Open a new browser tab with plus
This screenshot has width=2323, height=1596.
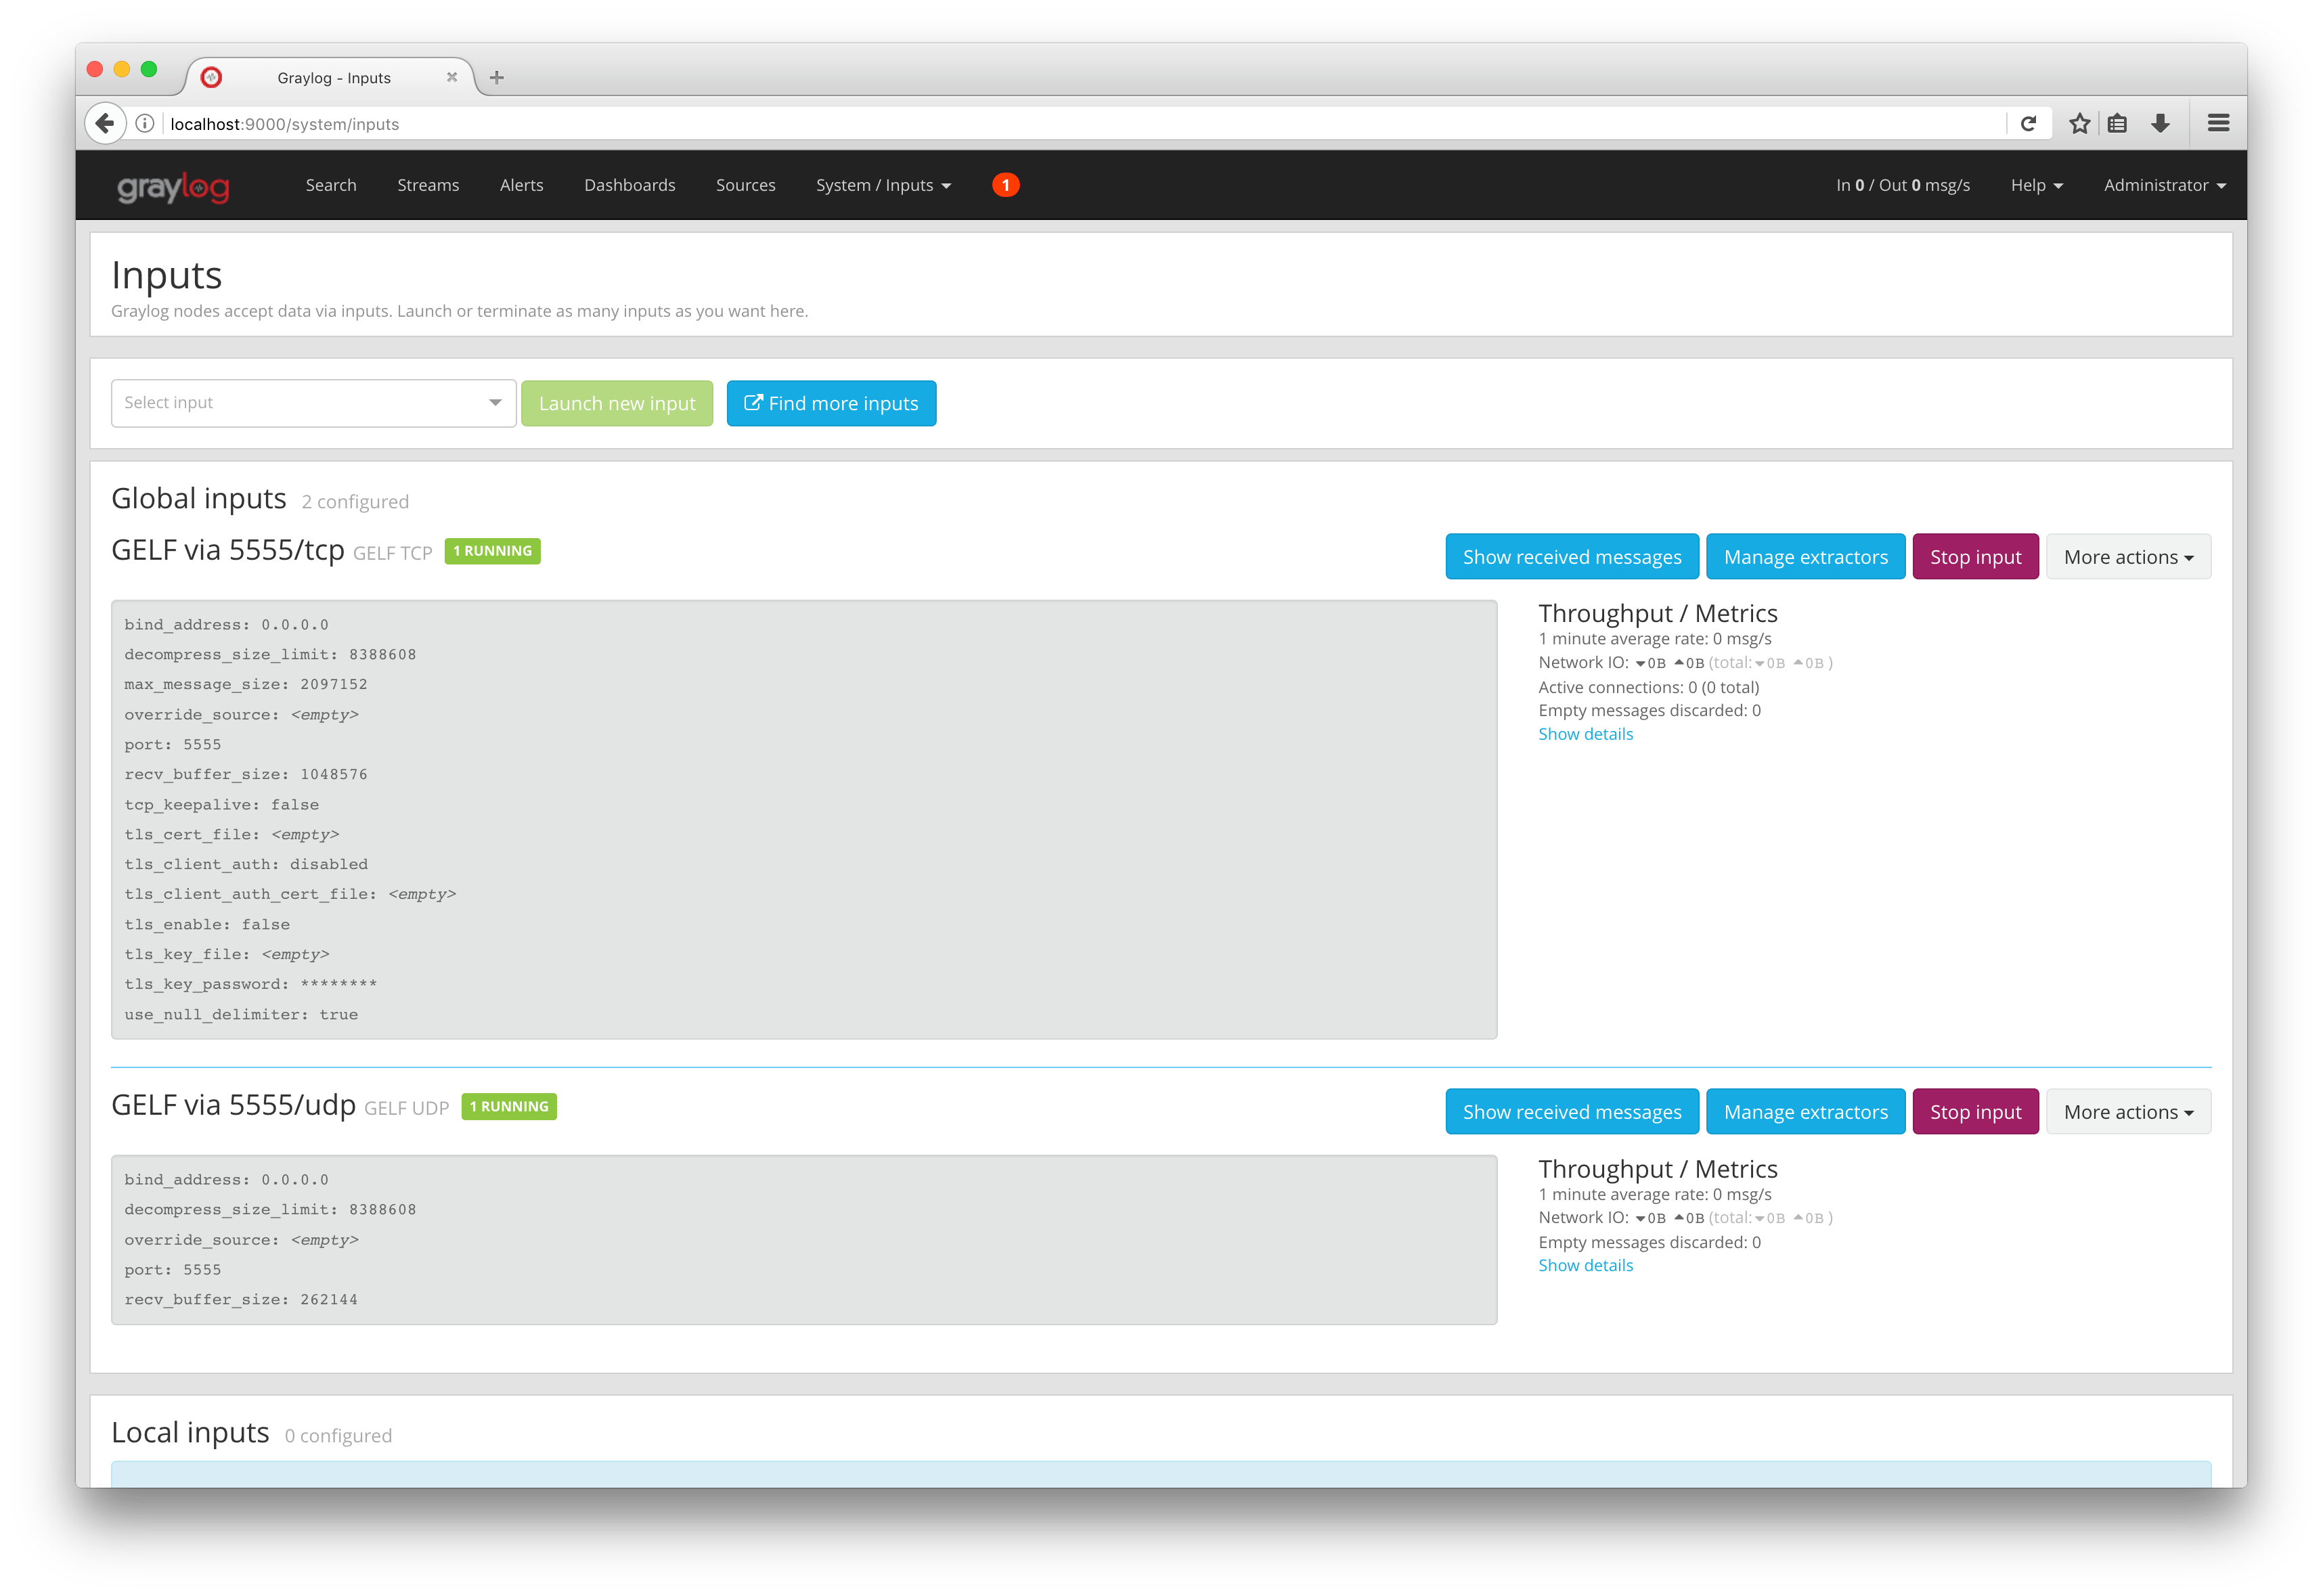[x=497, y=77]
